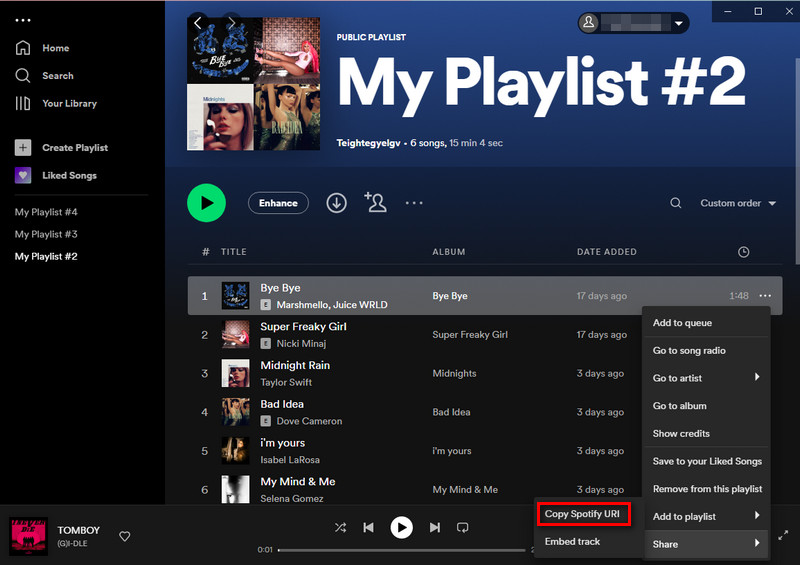Choose Remove from this playlist

pos(706,488)
